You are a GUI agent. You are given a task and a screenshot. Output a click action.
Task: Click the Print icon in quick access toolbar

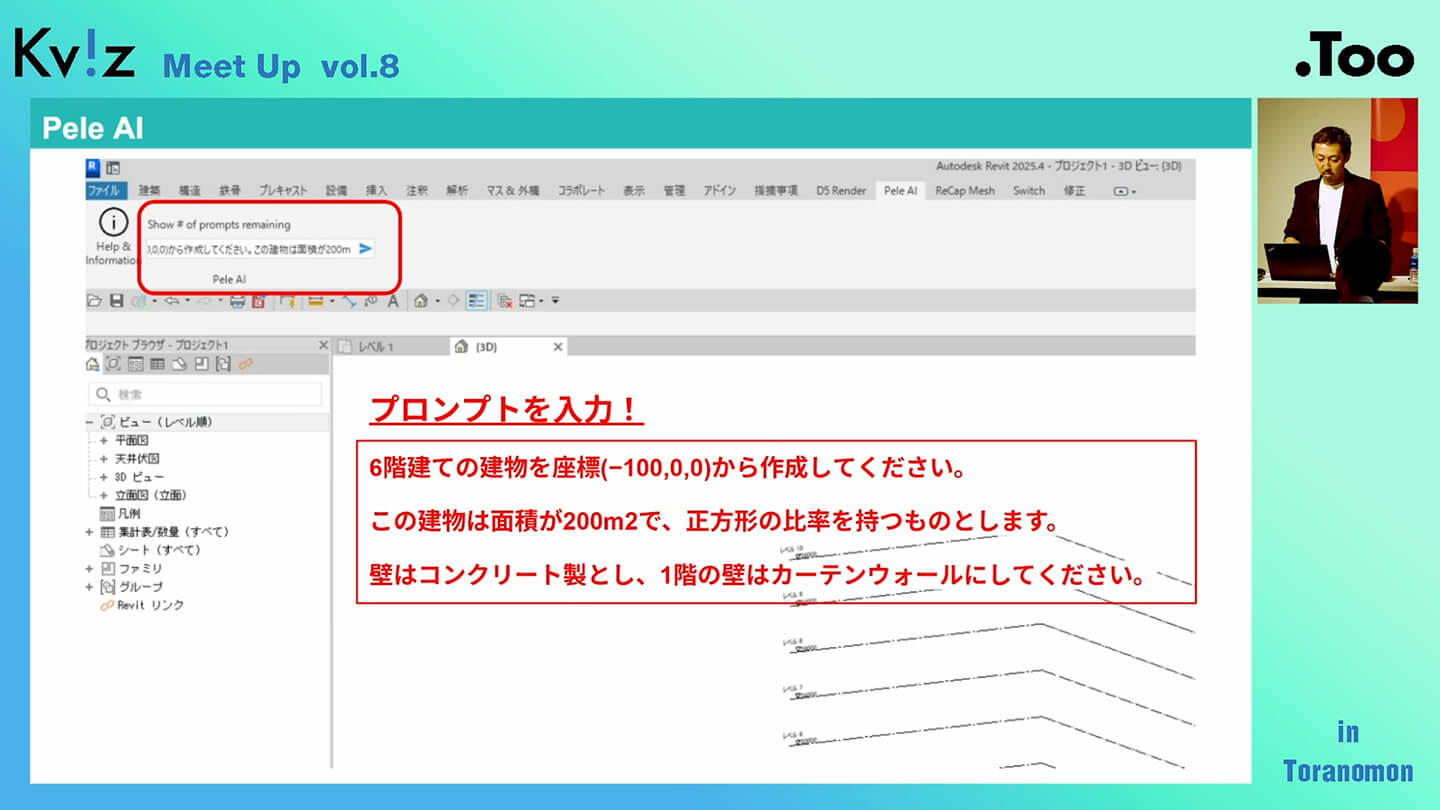coord(237,300)
